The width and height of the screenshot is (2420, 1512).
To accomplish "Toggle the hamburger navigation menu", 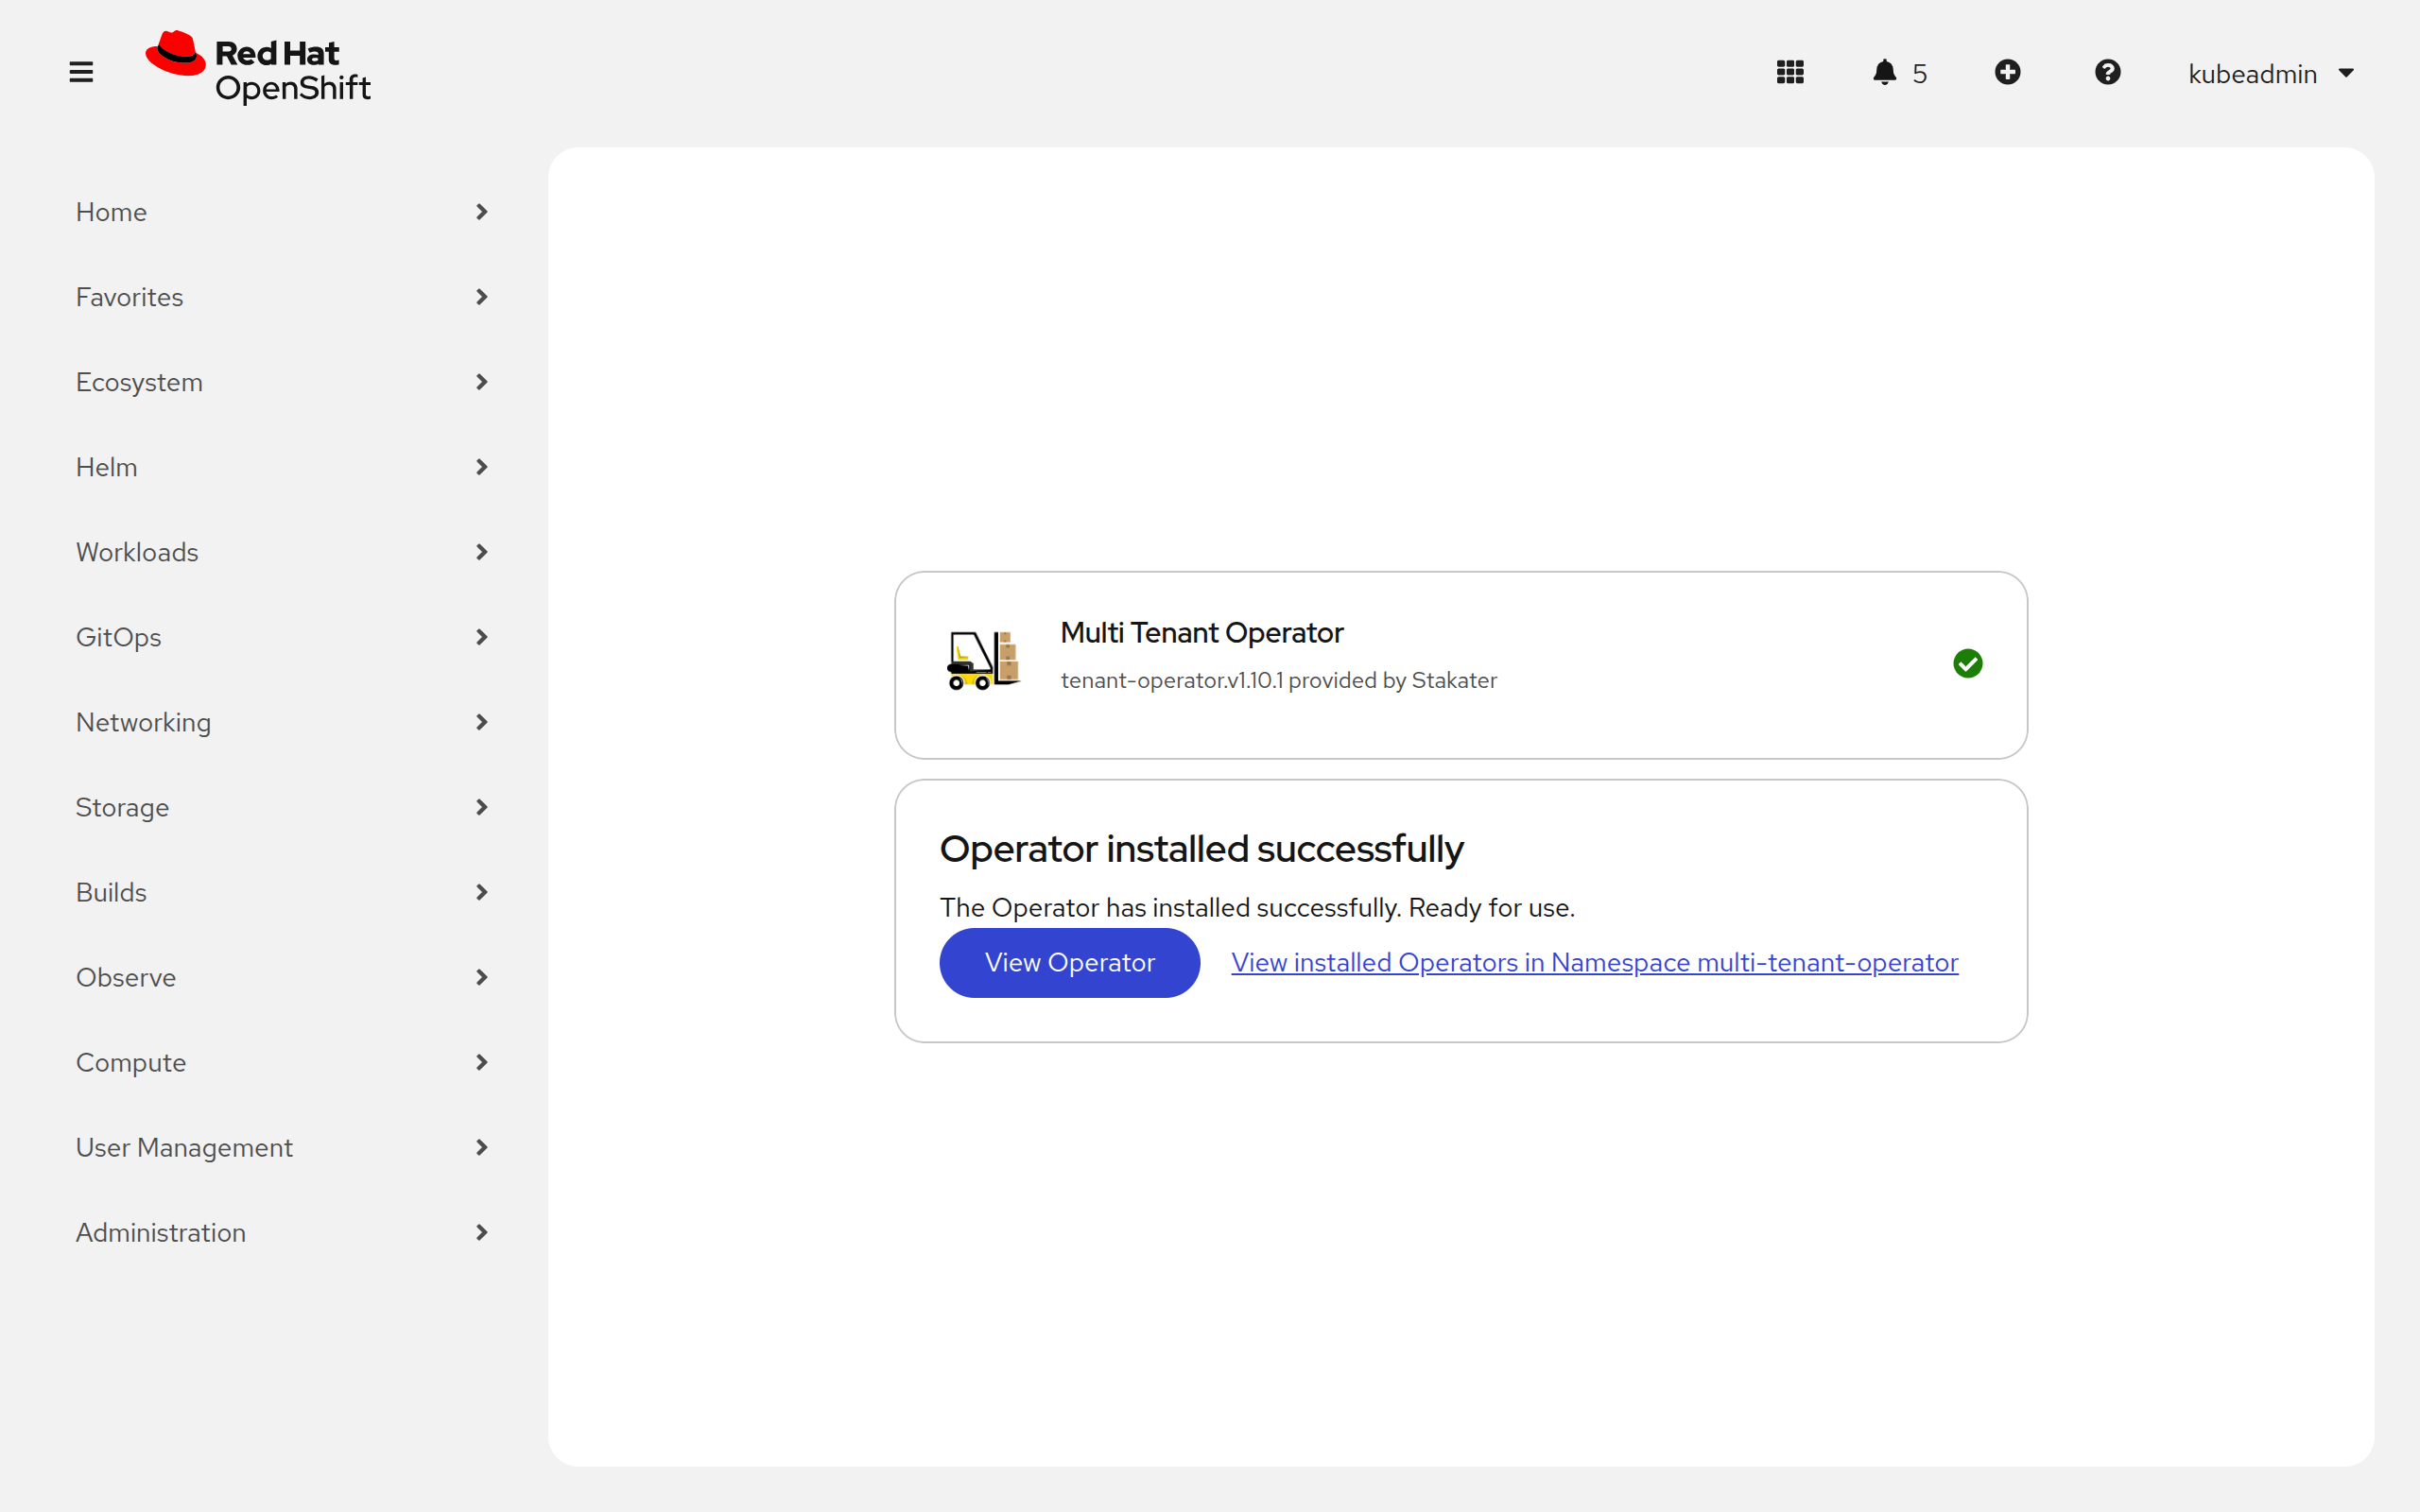I will click(81, 72).
